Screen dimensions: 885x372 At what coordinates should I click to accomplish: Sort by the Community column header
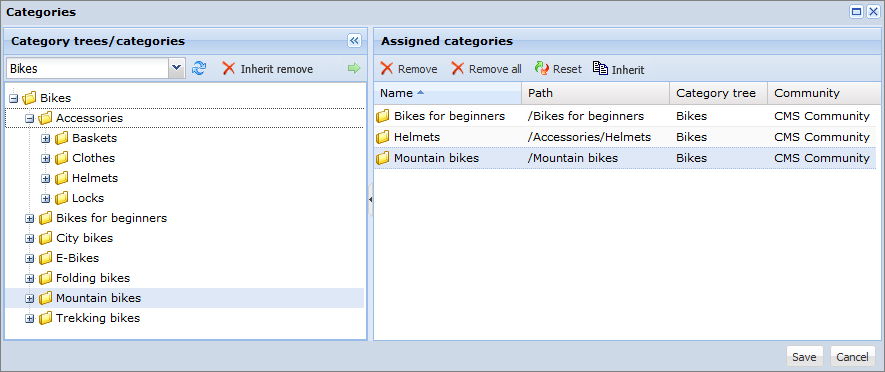pos(824,93)
